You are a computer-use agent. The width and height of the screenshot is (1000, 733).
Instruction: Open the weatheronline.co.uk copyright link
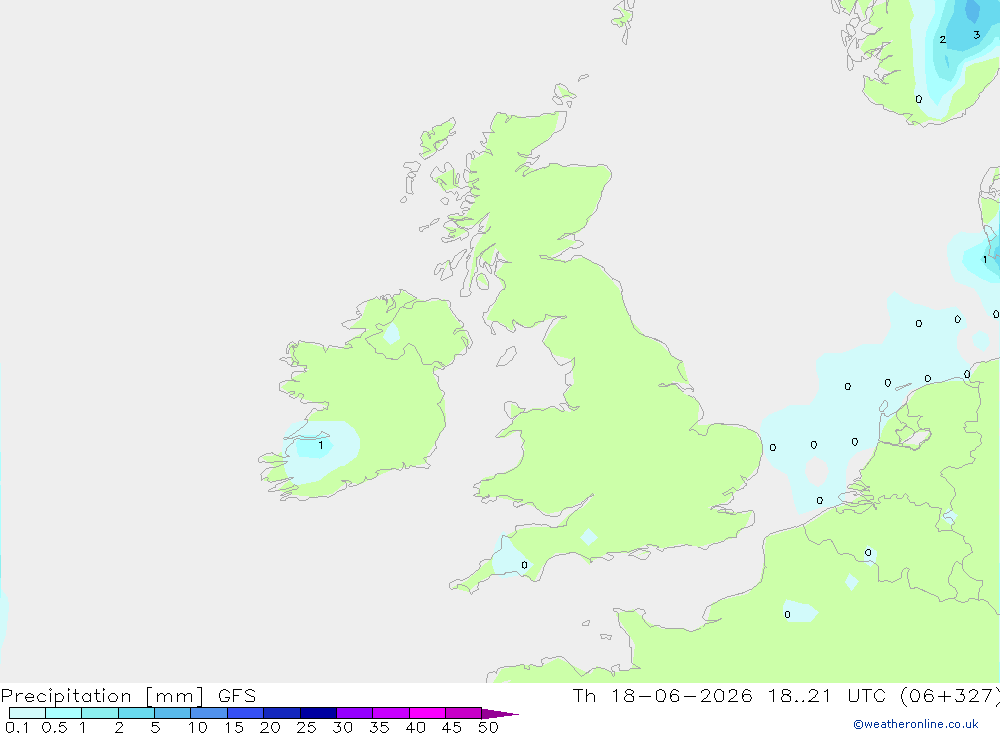(x=916, y=724)
